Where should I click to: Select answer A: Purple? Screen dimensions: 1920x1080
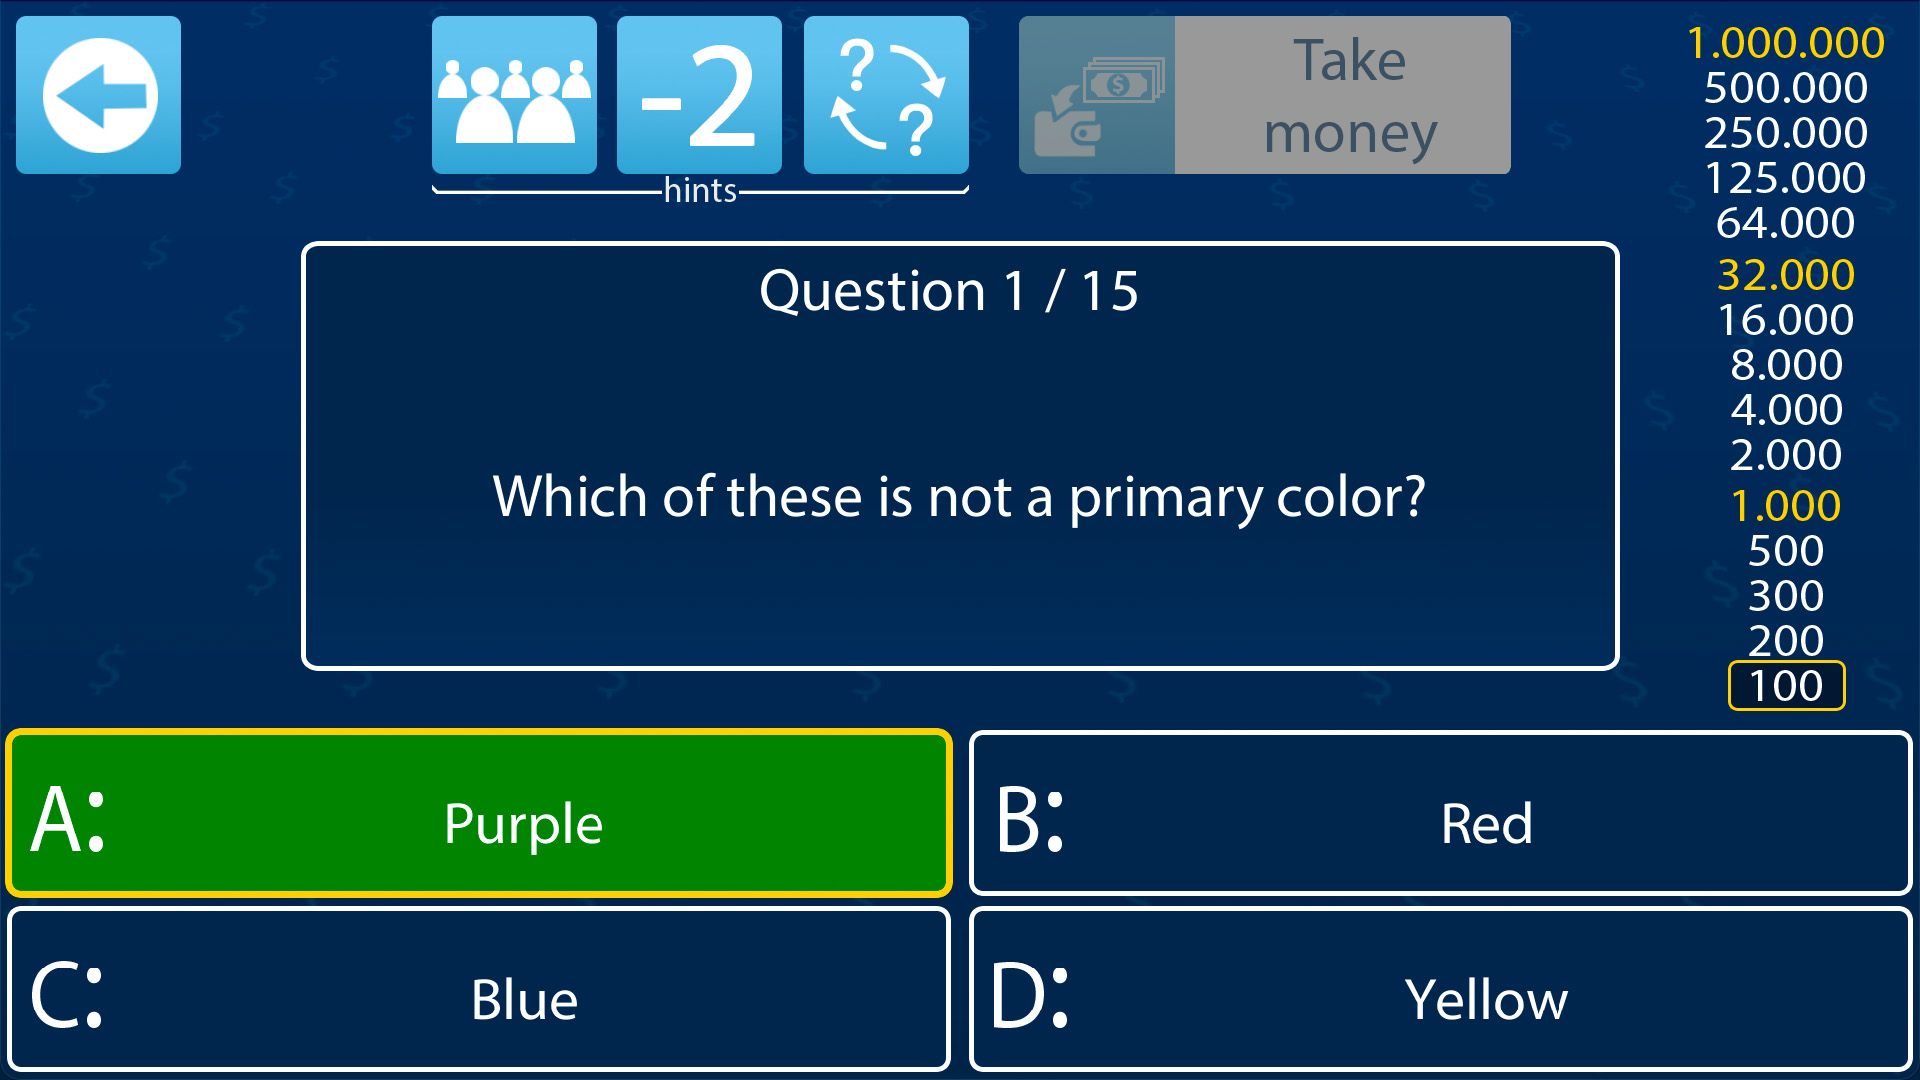(x=479, y=813)
